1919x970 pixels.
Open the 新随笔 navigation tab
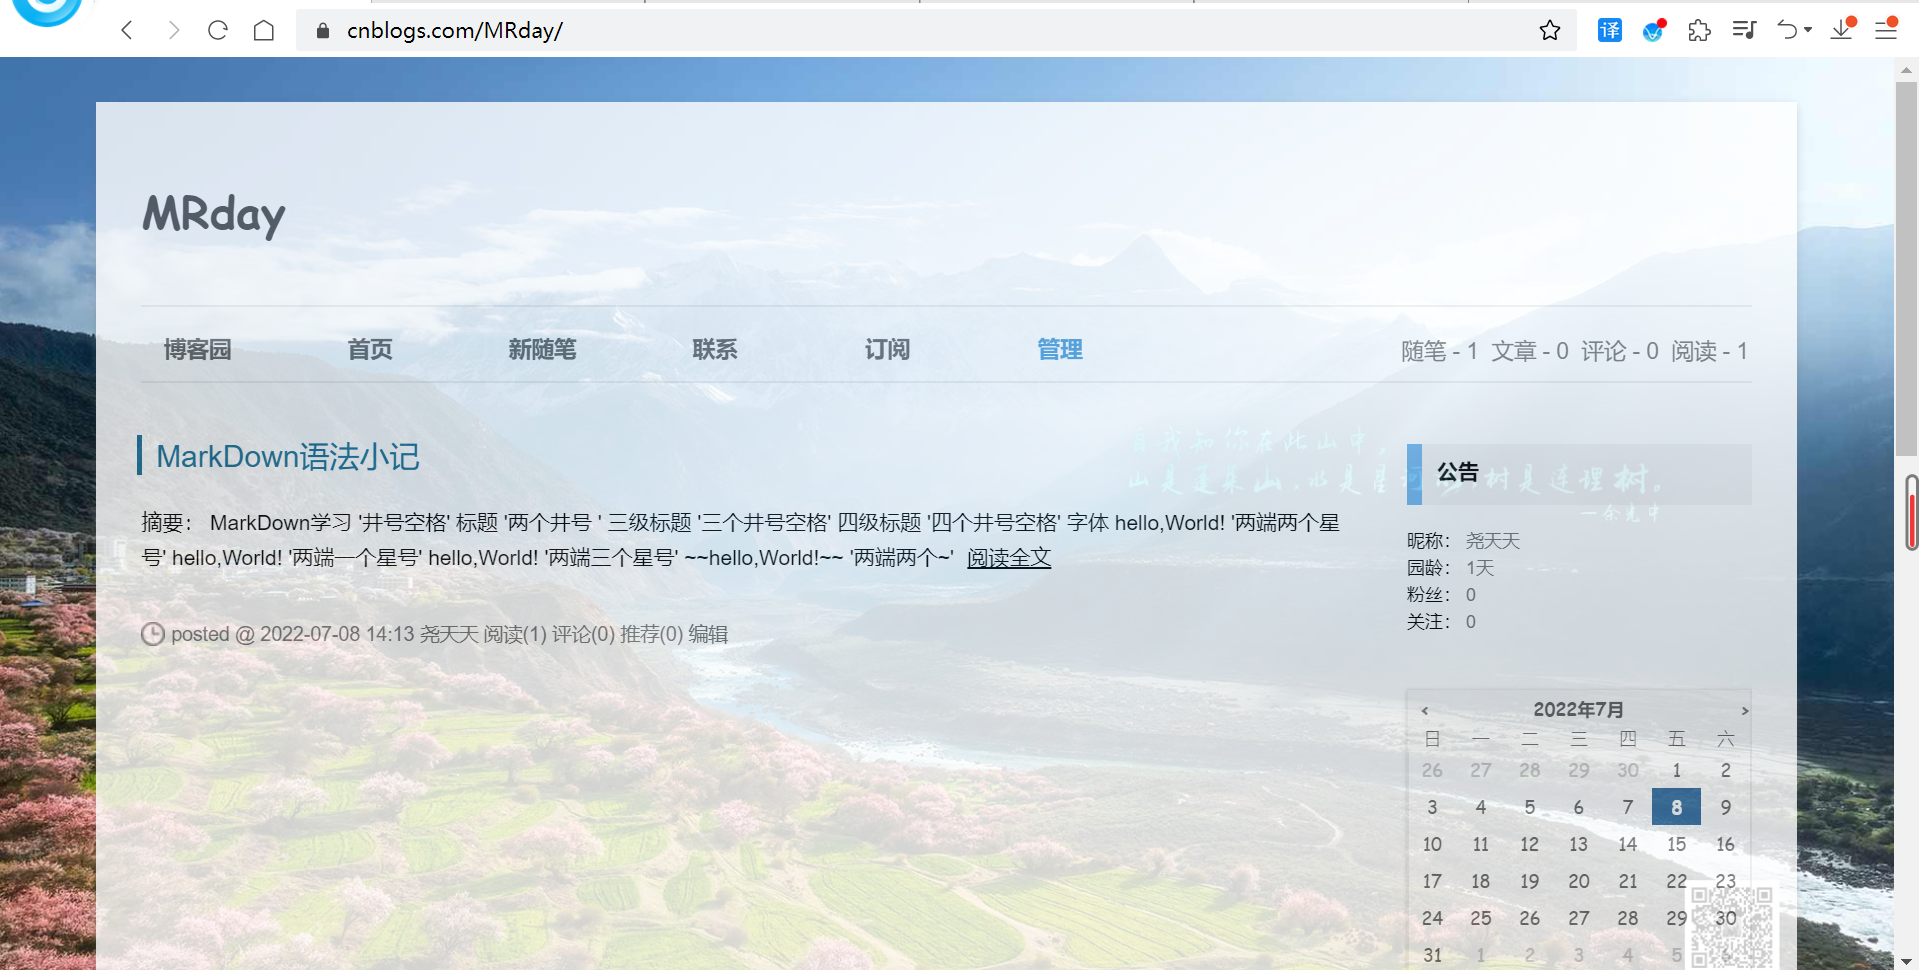(x=542, y=349)
